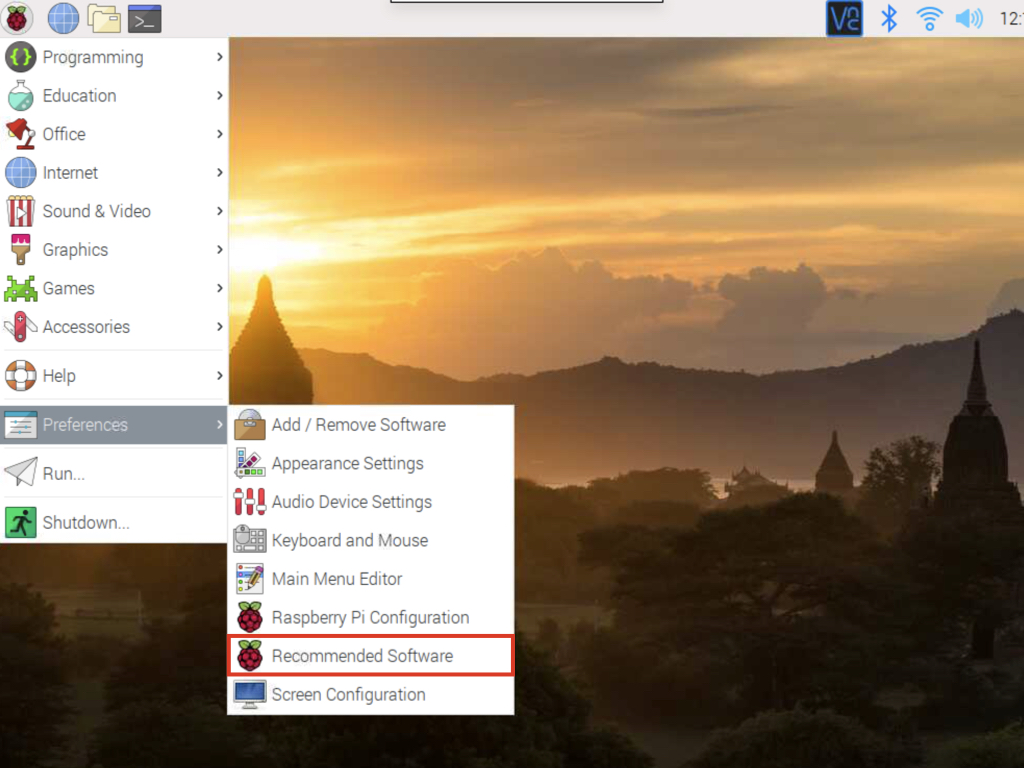Click the Preferences menu label
The width and height of the screenshot is (1024, 768).
(x=85, y=424)
